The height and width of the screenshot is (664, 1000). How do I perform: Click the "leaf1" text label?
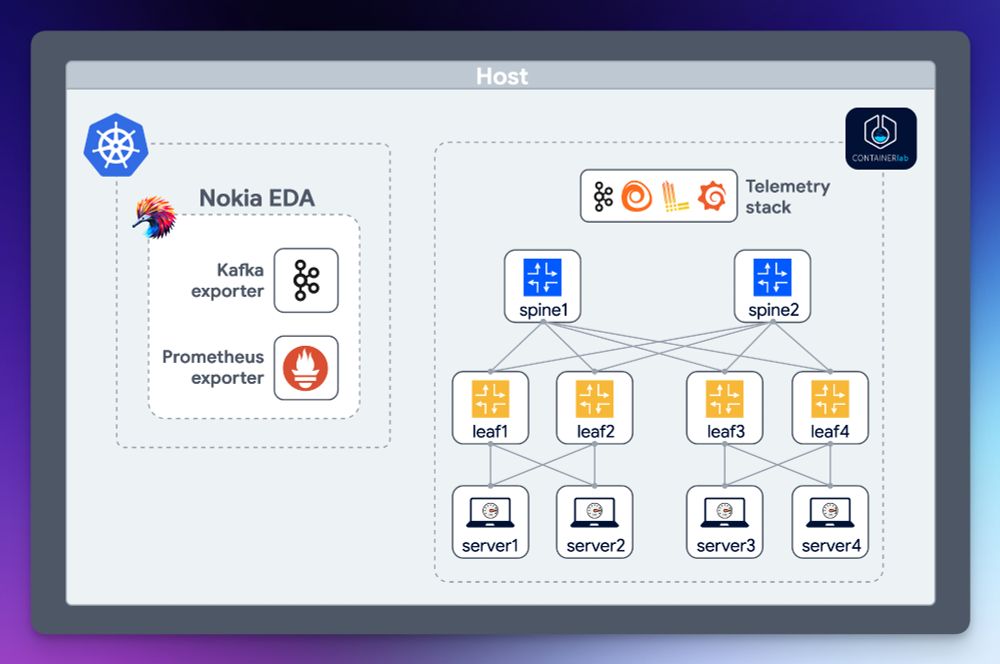click(490, 432)
